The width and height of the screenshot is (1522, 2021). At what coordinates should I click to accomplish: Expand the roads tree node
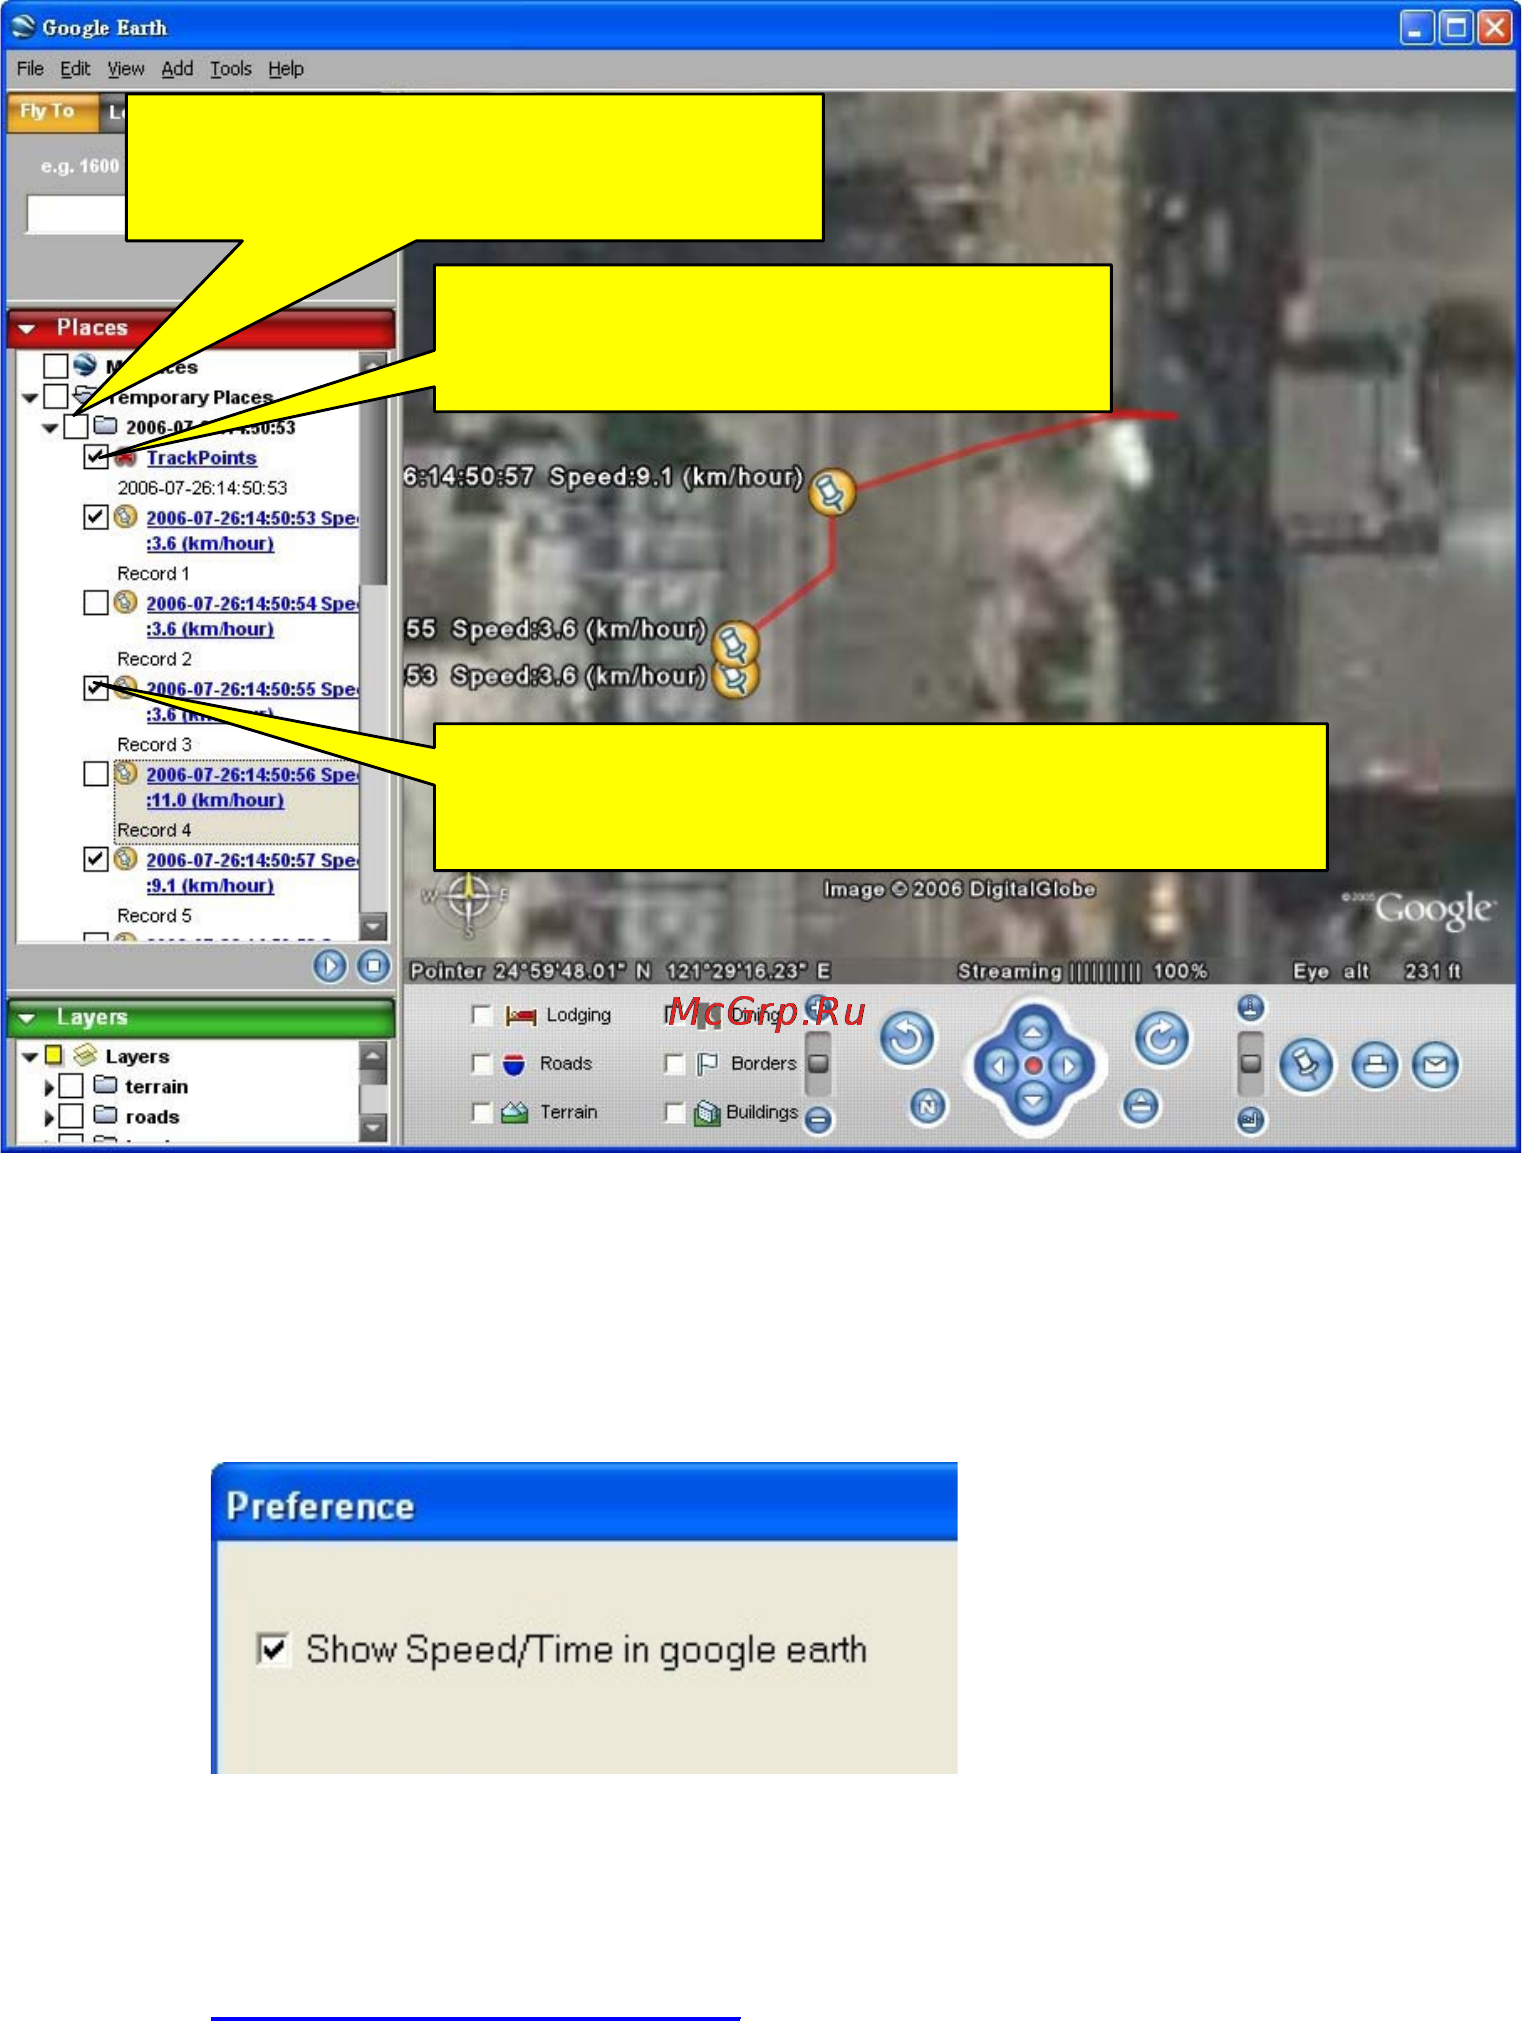tap(49, 1117)
